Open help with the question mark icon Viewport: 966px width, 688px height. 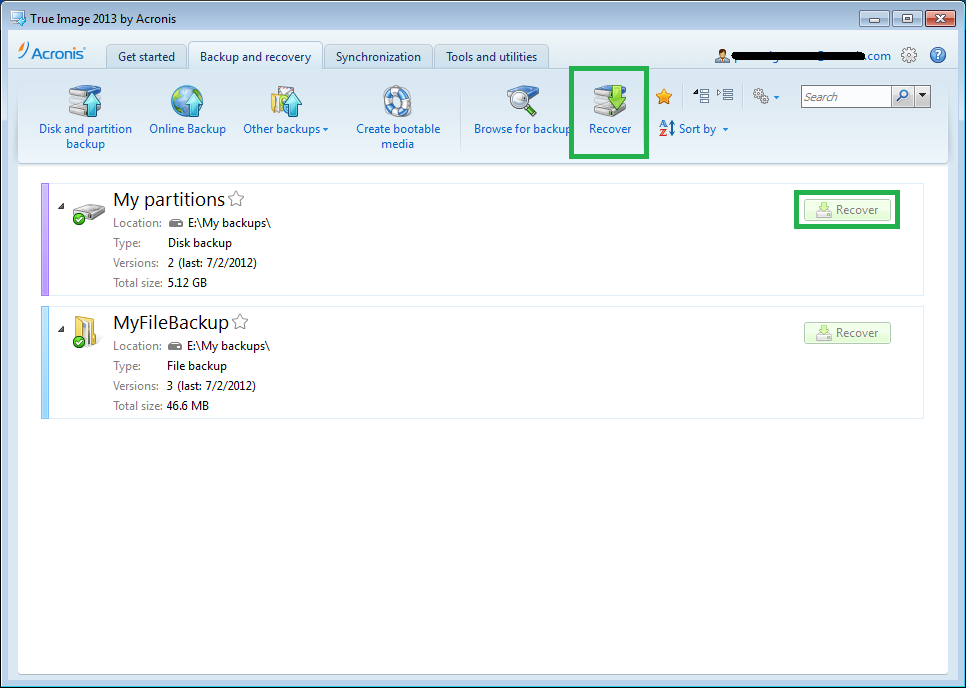tap(937, 56)
